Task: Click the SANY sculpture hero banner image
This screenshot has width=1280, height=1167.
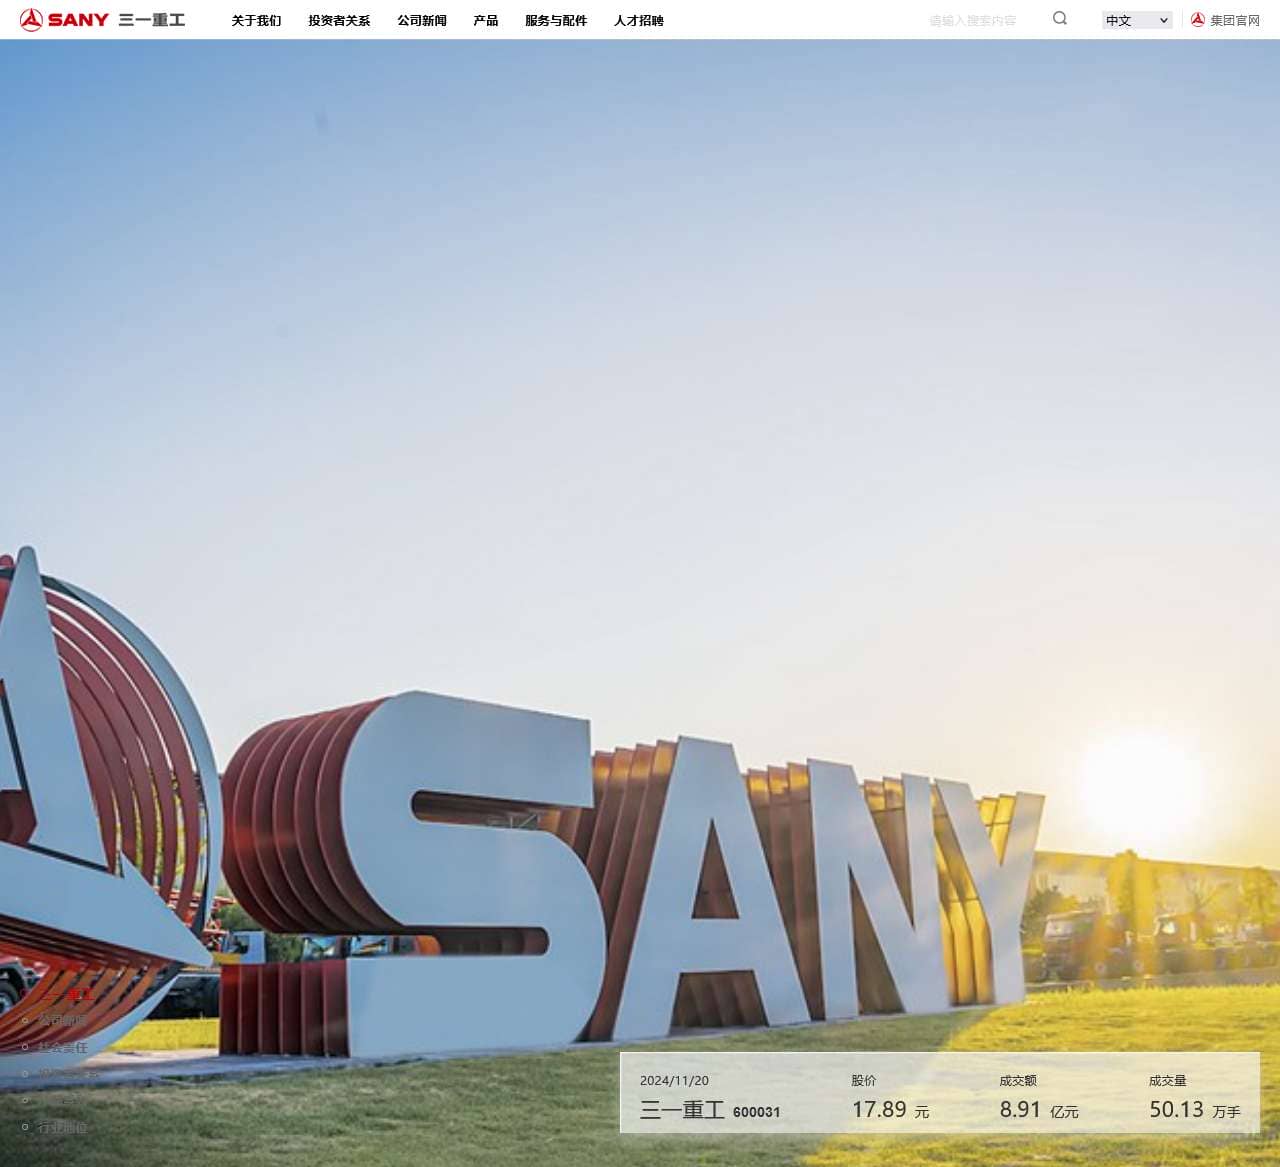Action: pyautogui.click(x=640, y=500)
